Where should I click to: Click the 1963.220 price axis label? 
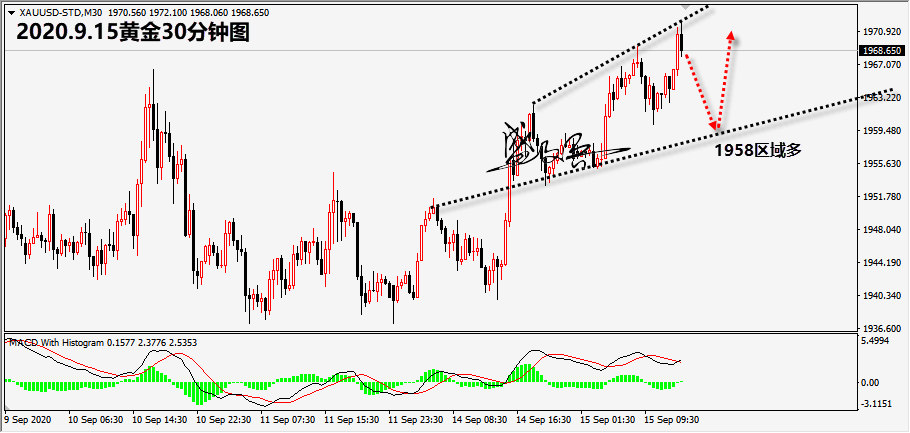click(x=882, y=98)
